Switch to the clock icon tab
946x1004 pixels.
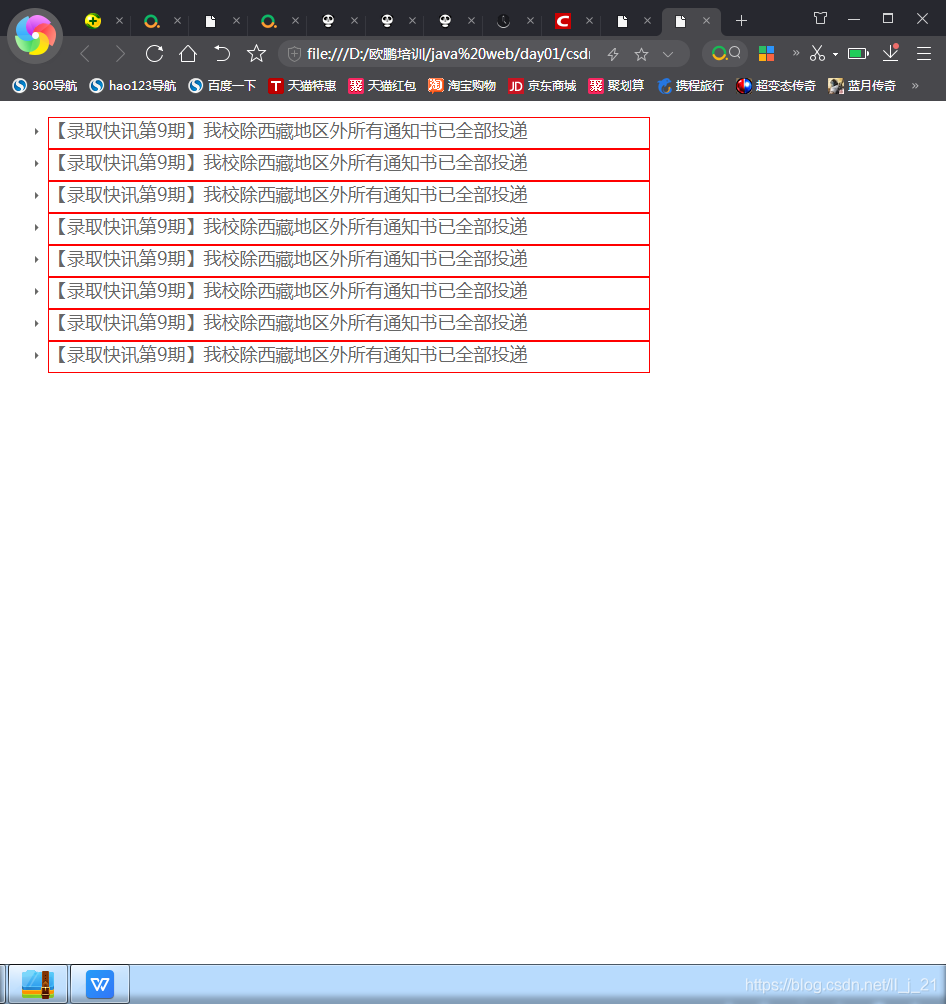tap(503, 21)
